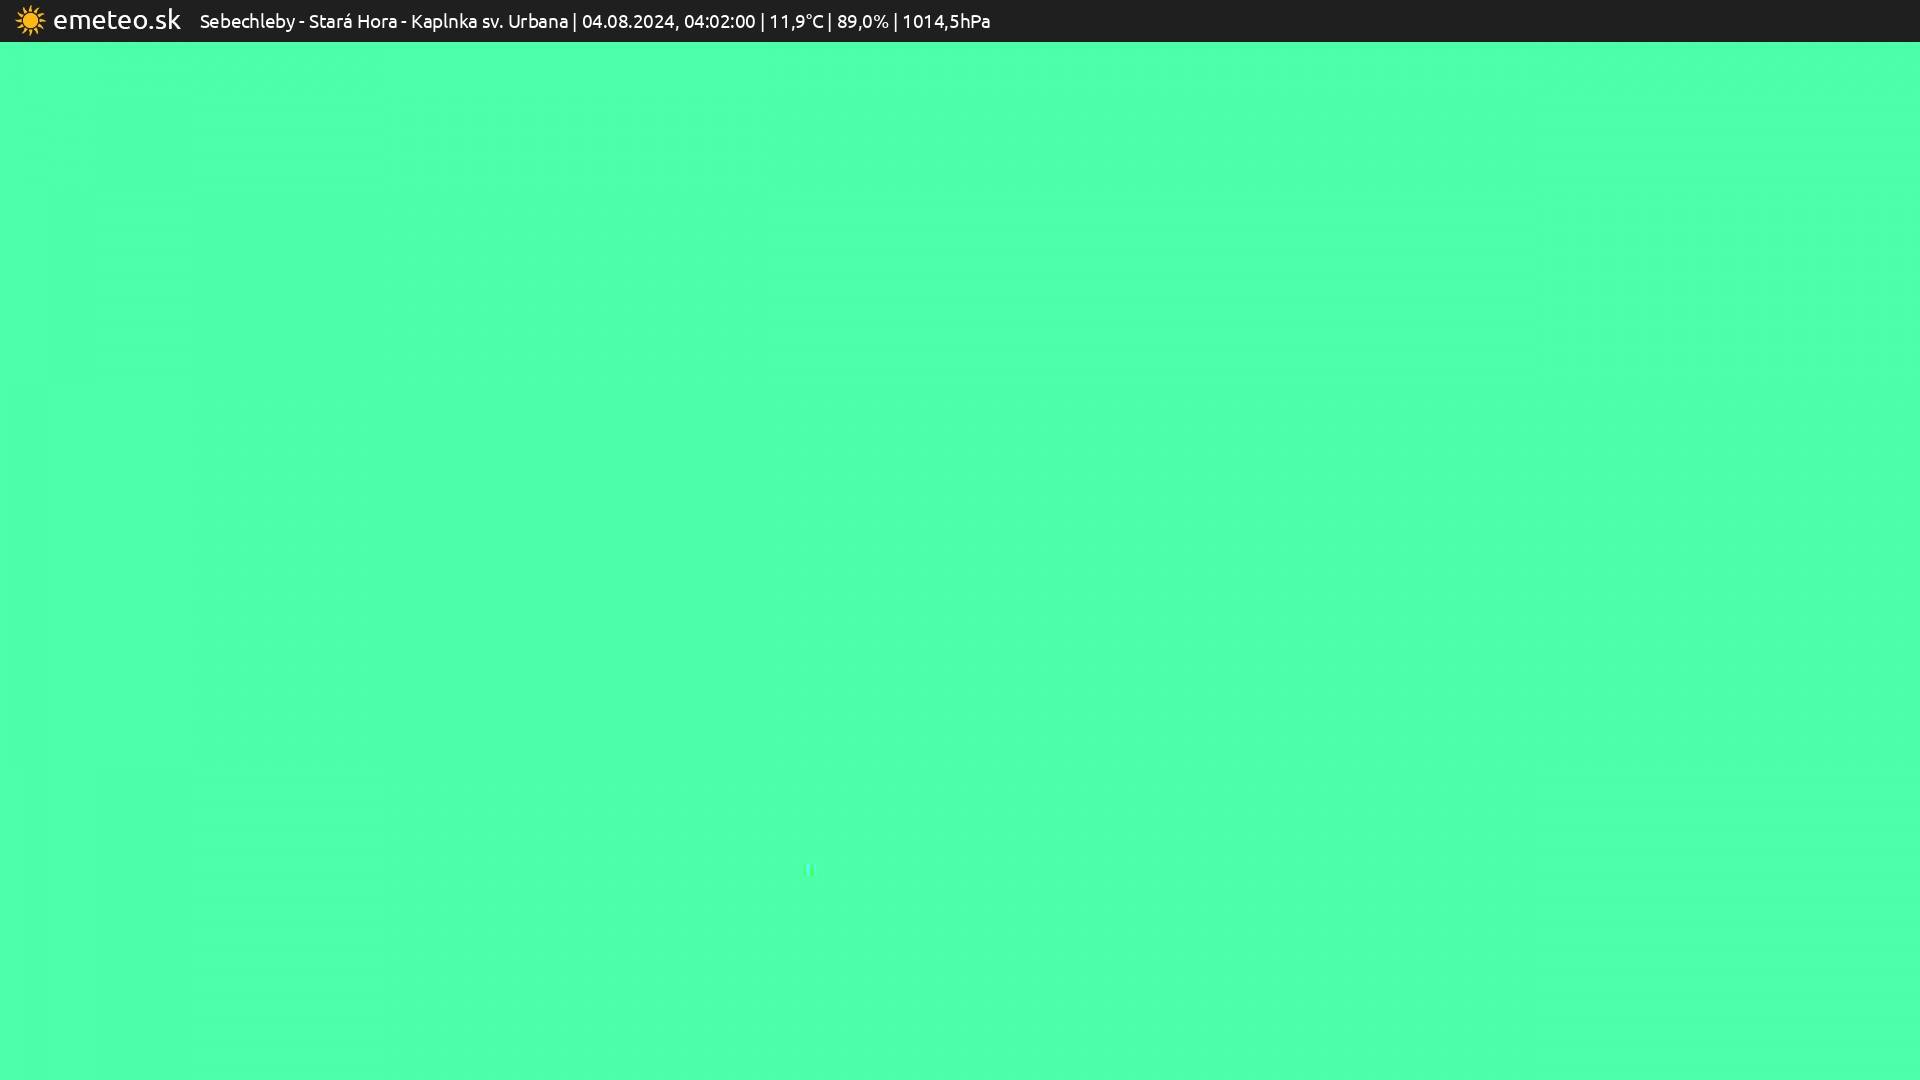
Task: Click the emeteo.sk sun logo icon
Action: [x=30, y=21]
